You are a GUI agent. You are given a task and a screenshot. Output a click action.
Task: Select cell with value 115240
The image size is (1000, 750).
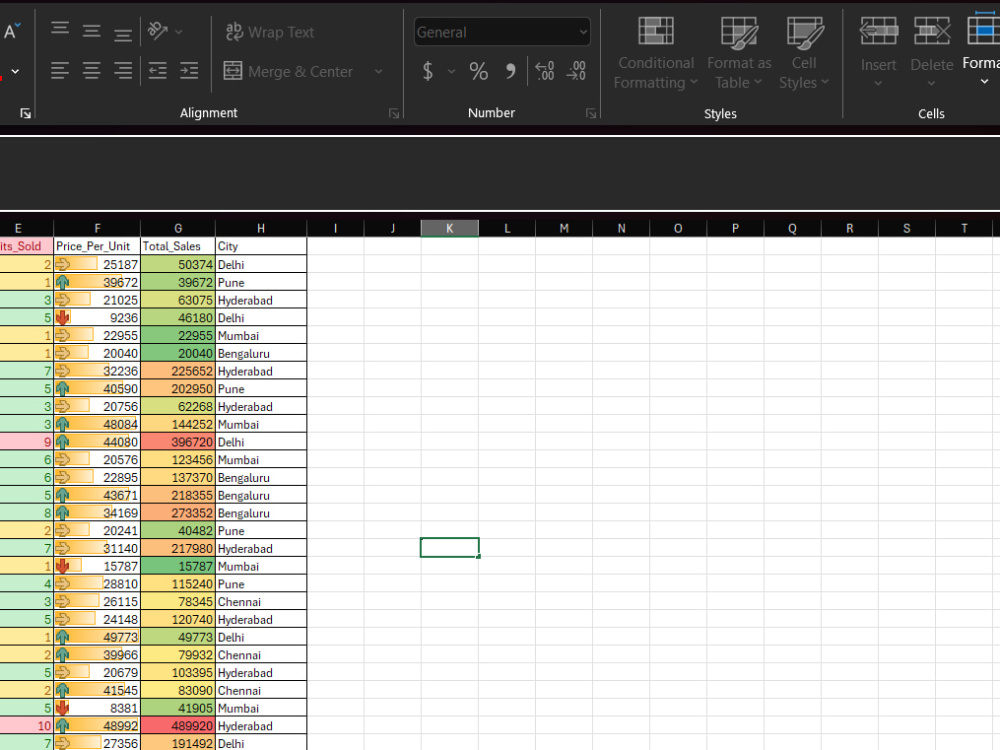tap(178, 584)
